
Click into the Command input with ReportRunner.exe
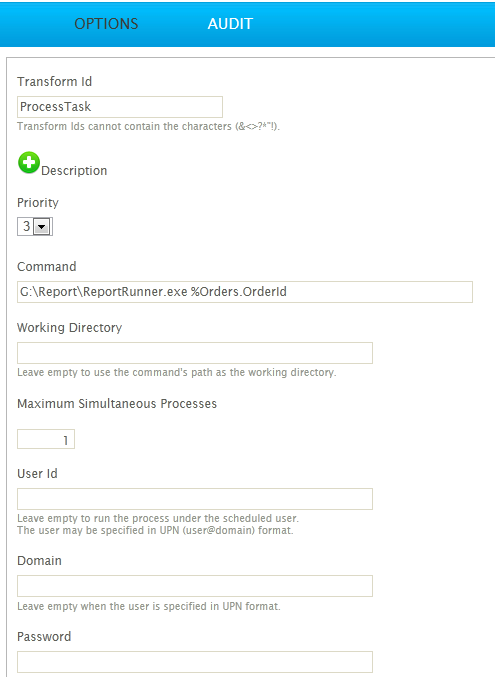[x=245, y=292]
